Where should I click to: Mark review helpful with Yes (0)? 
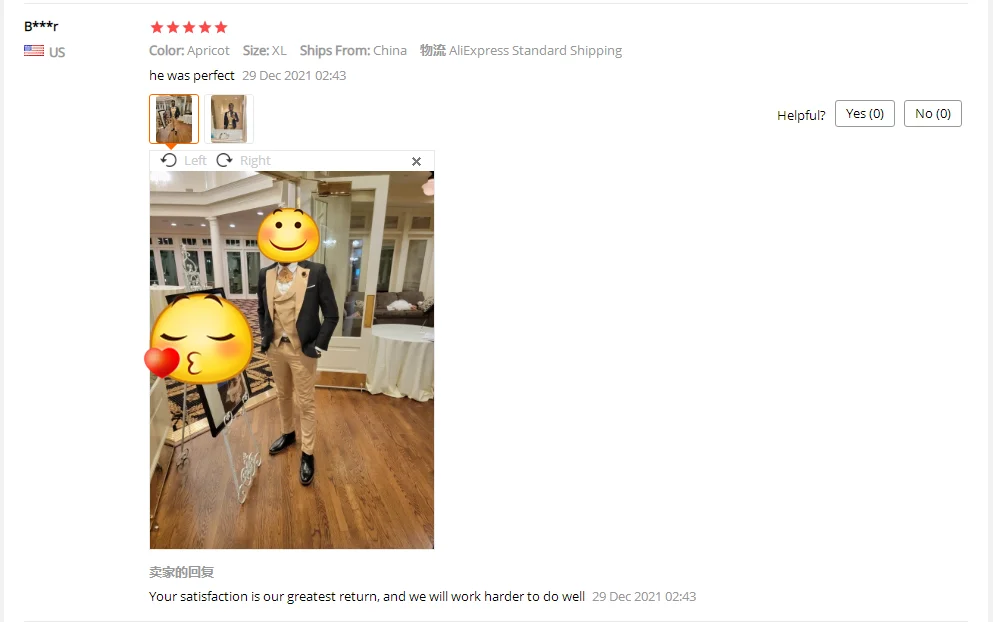[x=864, y=113]
